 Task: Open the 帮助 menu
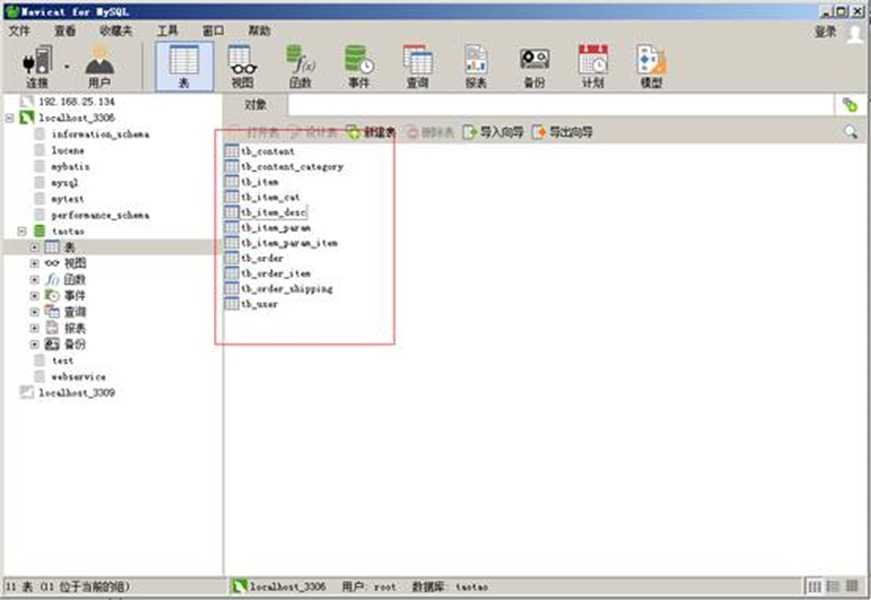click(x=259, y=31)
